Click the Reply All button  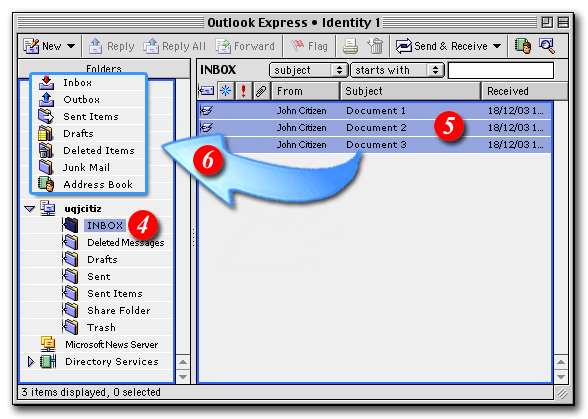point(175,46)
